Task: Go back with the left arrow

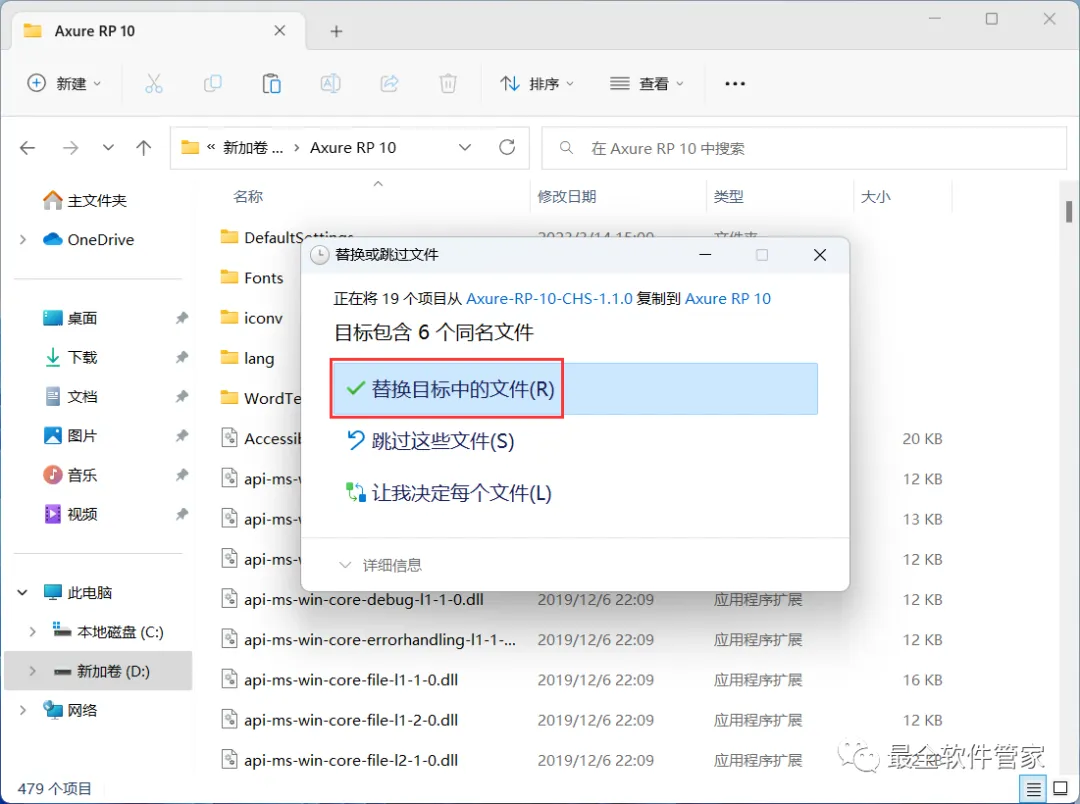Action: click(28, 147)
